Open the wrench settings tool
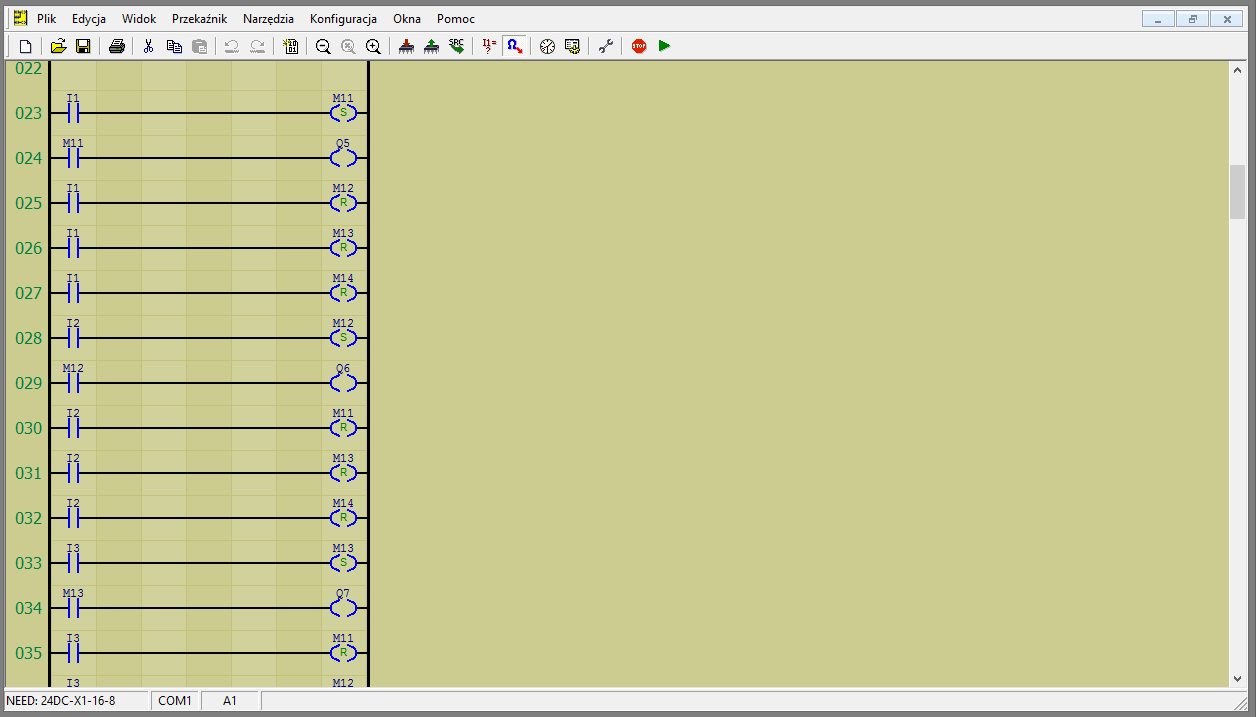Image resolution: width=1256 pixels, height=717 pixels. 606,46
